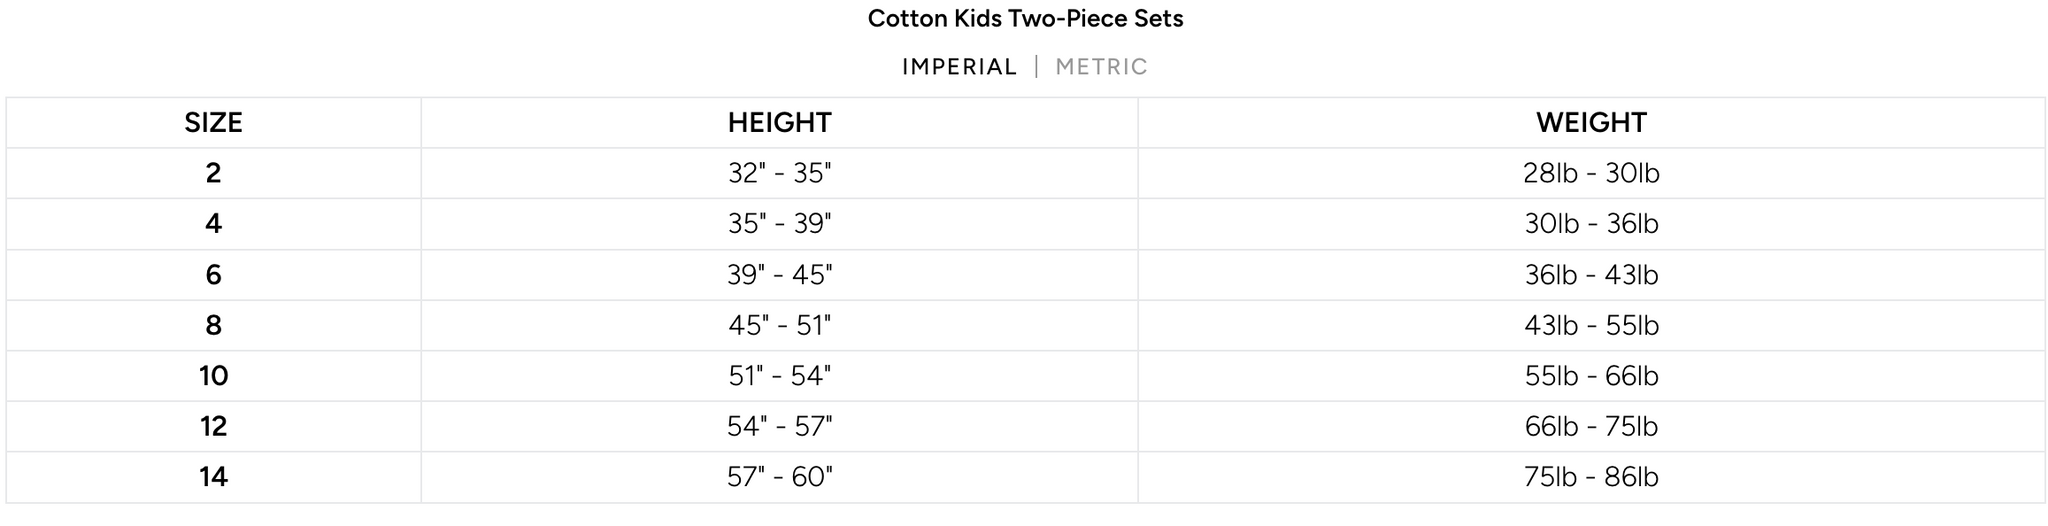Switch to the METRIC units tab
Image resolution: width=2048 pixels, height=526 pixels.
[1101, 67]
